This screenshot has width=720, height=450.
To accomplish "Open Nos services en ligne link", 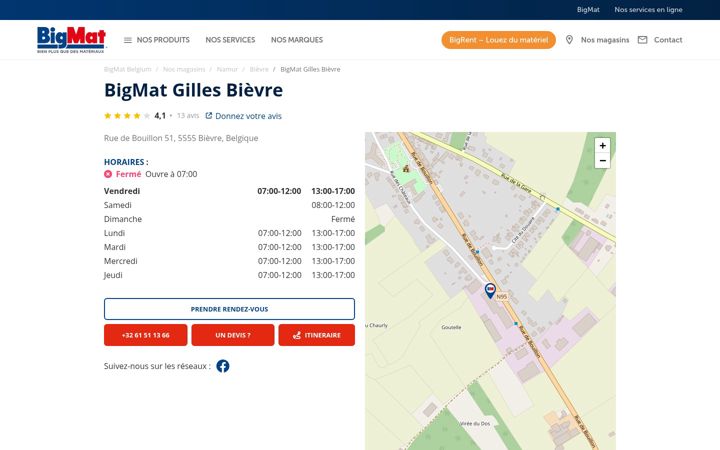I will (648, 10).
